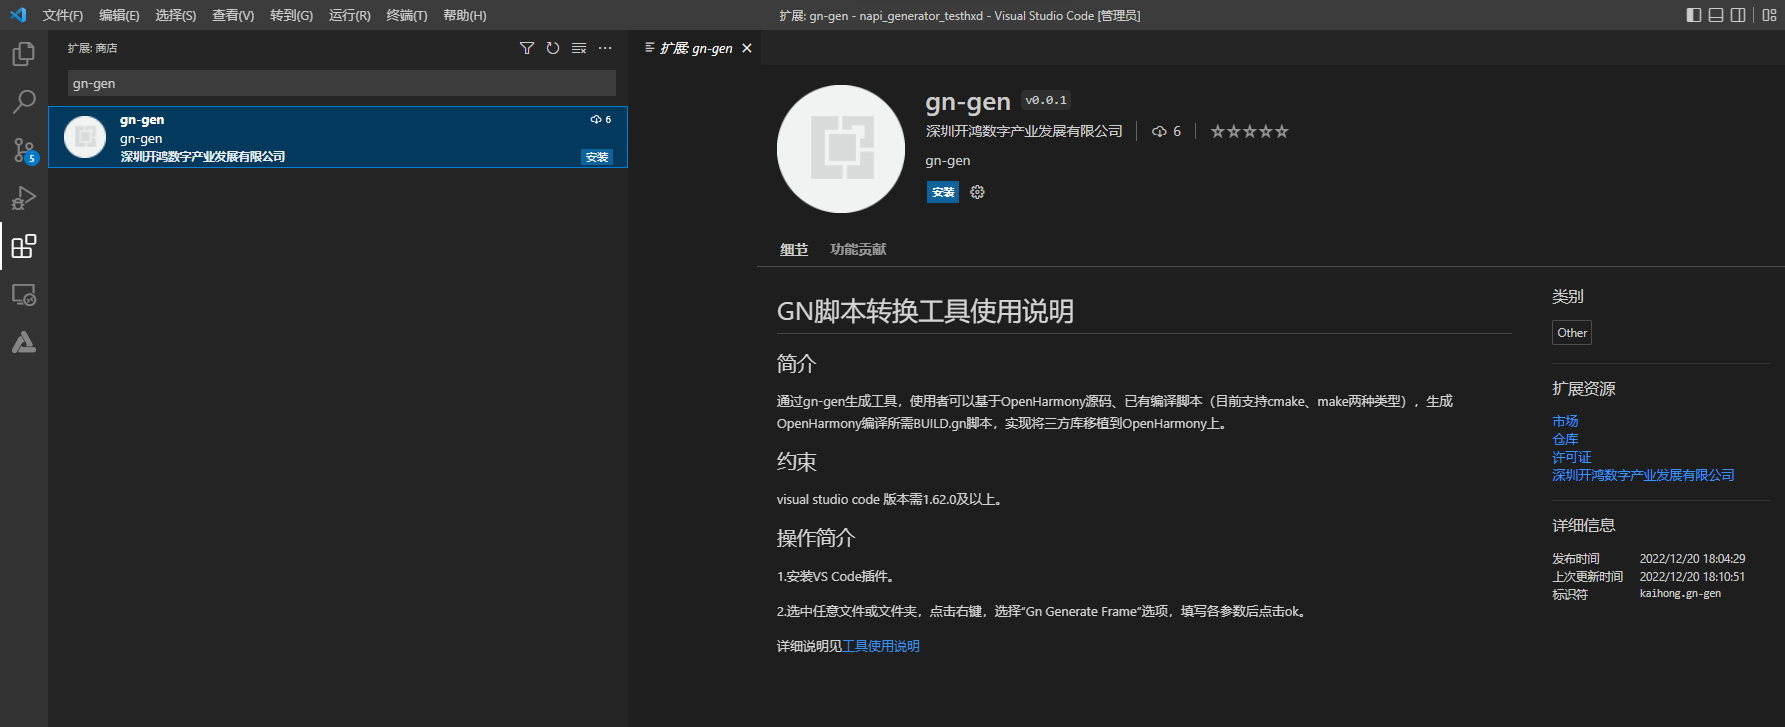Click last updated 2022/12/20 18:10:51
The height and width of the screenshot is (727, 1785).
click(1692, 577)
